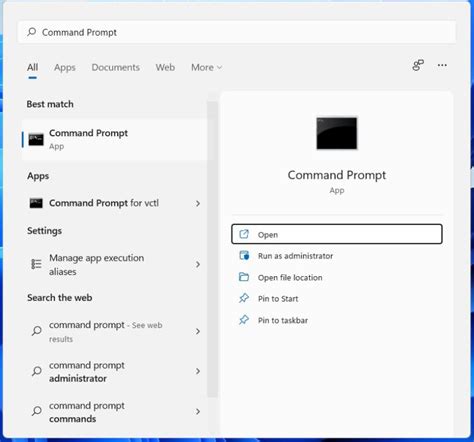Choose Open file location
474x442 pixels.
337,277
